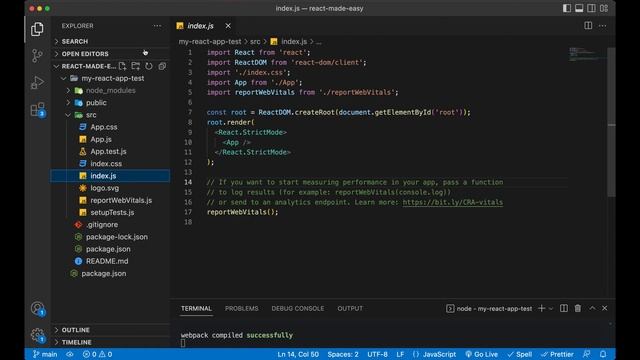Toggle Spell checker in status bar
The image size is (640, 360).
[520, 354]
